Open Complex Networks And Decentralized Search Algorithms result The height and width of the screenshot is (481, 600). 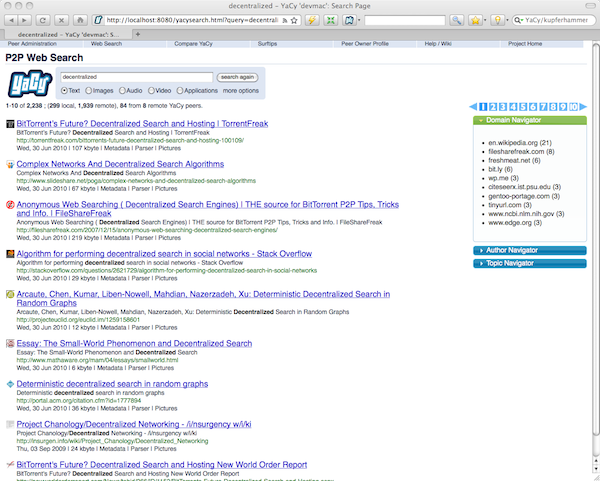click(x=120, y=164)
